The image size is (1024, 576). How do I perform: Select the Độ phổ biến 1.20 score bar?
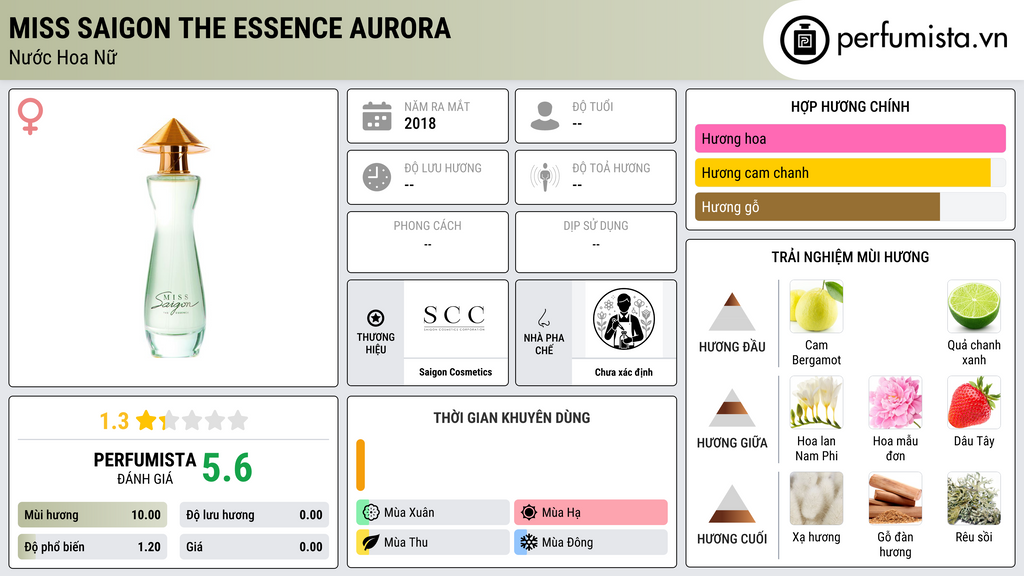pos(92,547)
